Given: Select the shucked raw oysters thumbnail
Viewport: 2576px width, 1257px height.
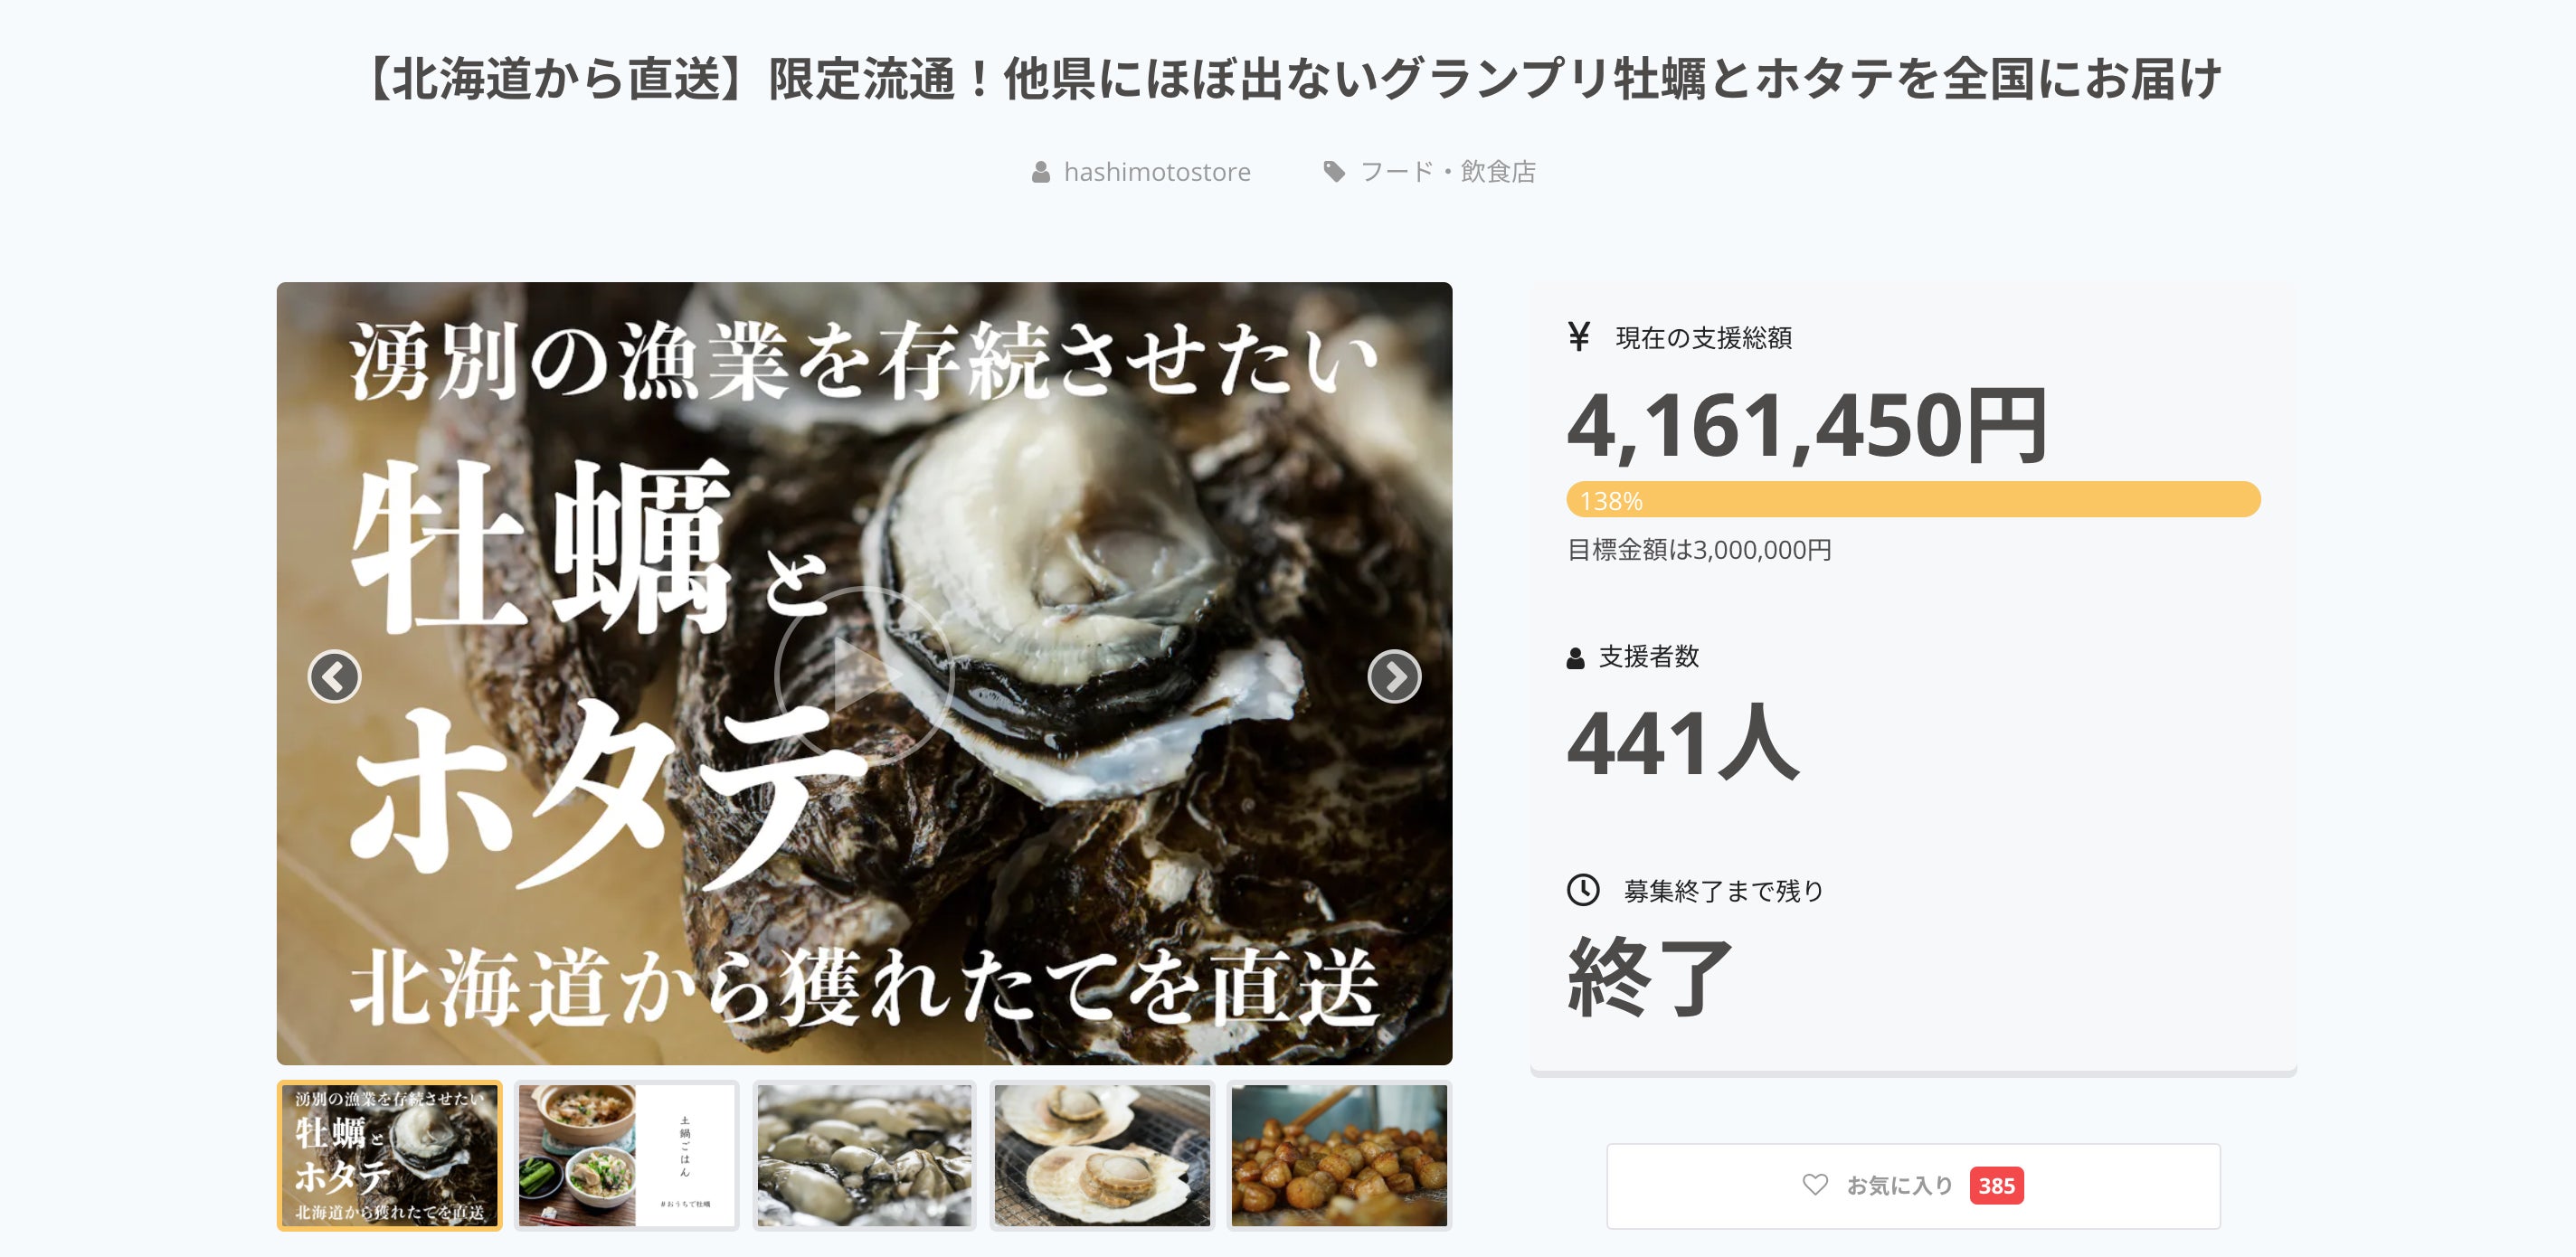Looking at the screenshot, I should pyautogui.click(x=864, y=1155).
